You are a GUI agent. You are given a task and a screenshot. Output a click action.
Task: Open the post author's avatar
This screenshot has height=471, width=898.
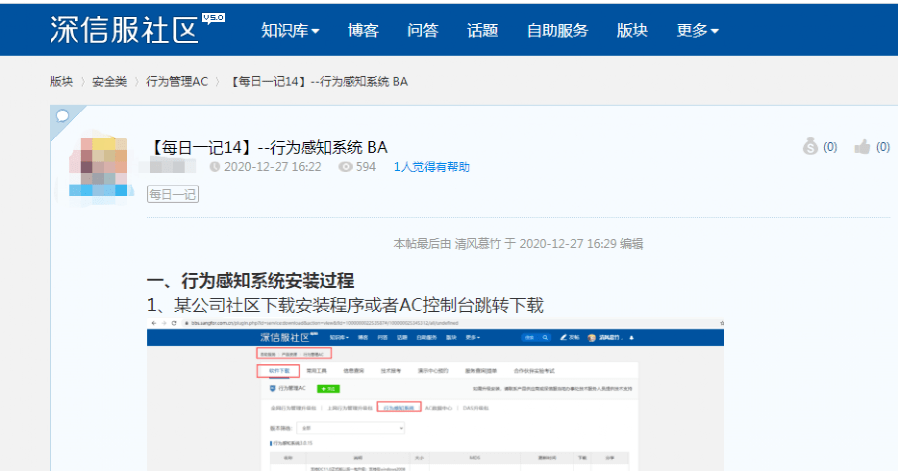point(99,166)
